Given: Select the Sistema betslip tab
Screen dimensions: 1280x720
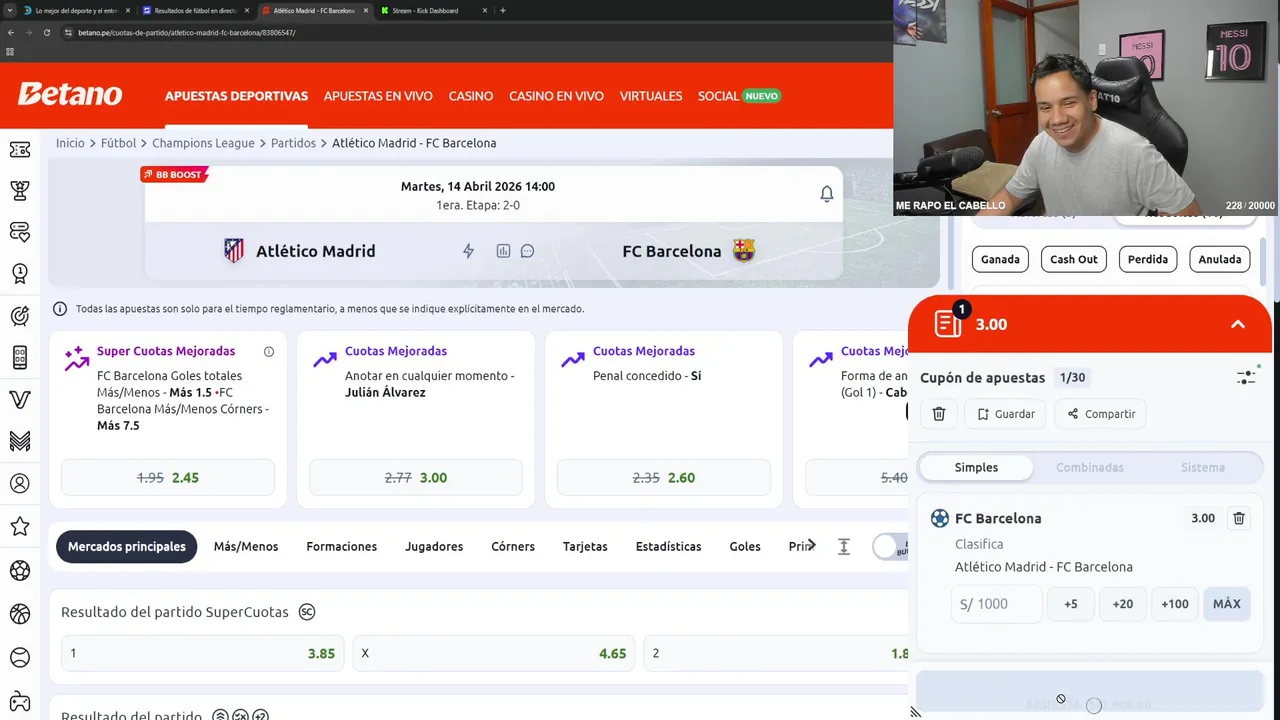Looking at the screenshot, I should coord(1203,467).
